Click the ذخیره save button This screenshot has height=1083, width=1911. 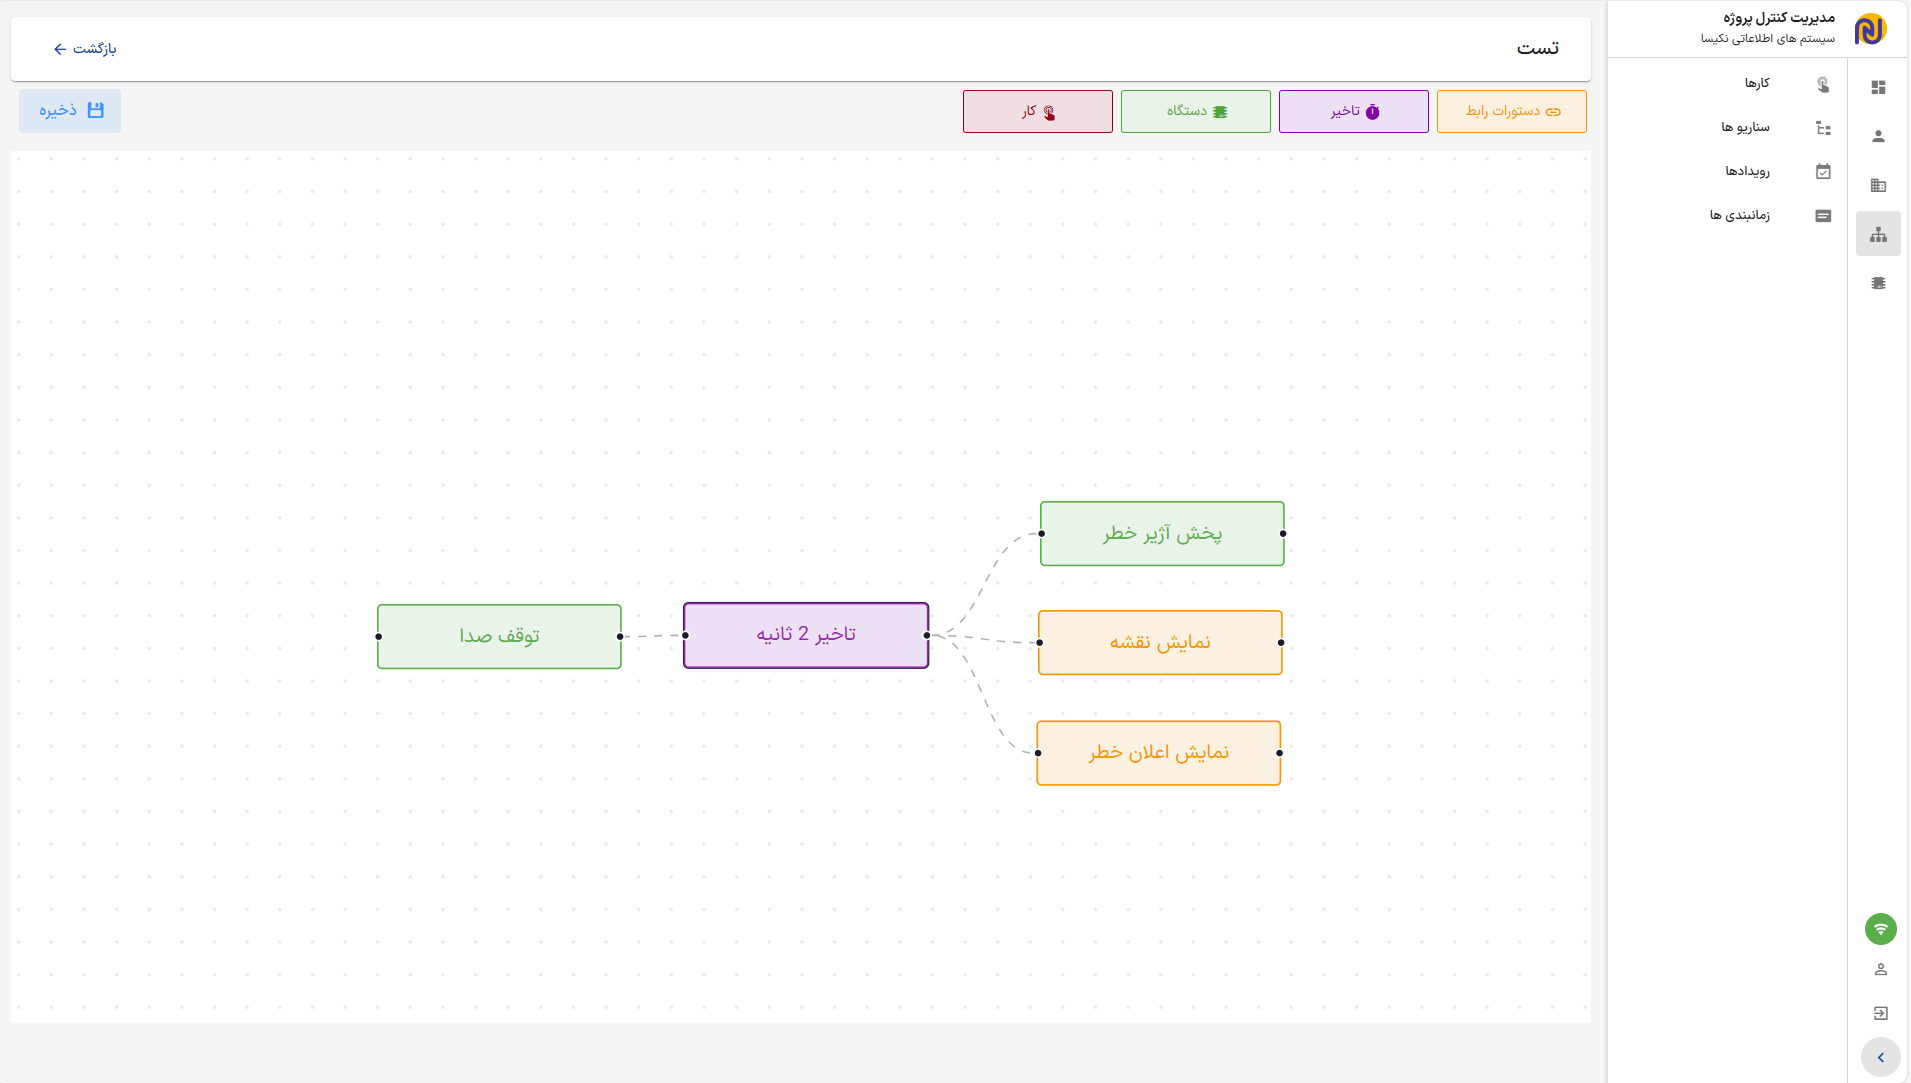(x=70, y=111)
